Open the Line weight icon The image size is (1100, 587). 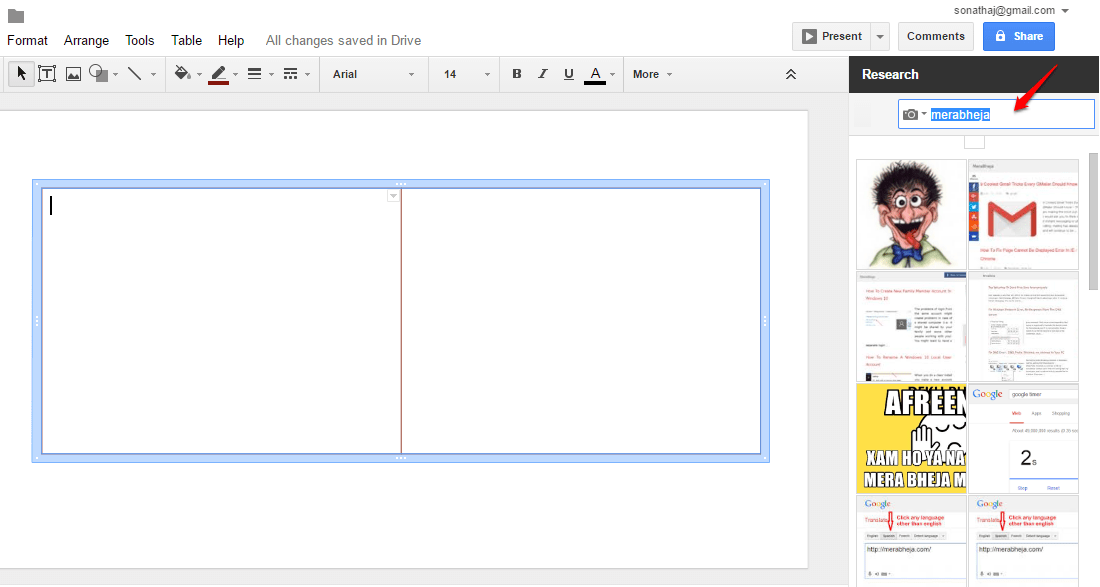[255, 74]
